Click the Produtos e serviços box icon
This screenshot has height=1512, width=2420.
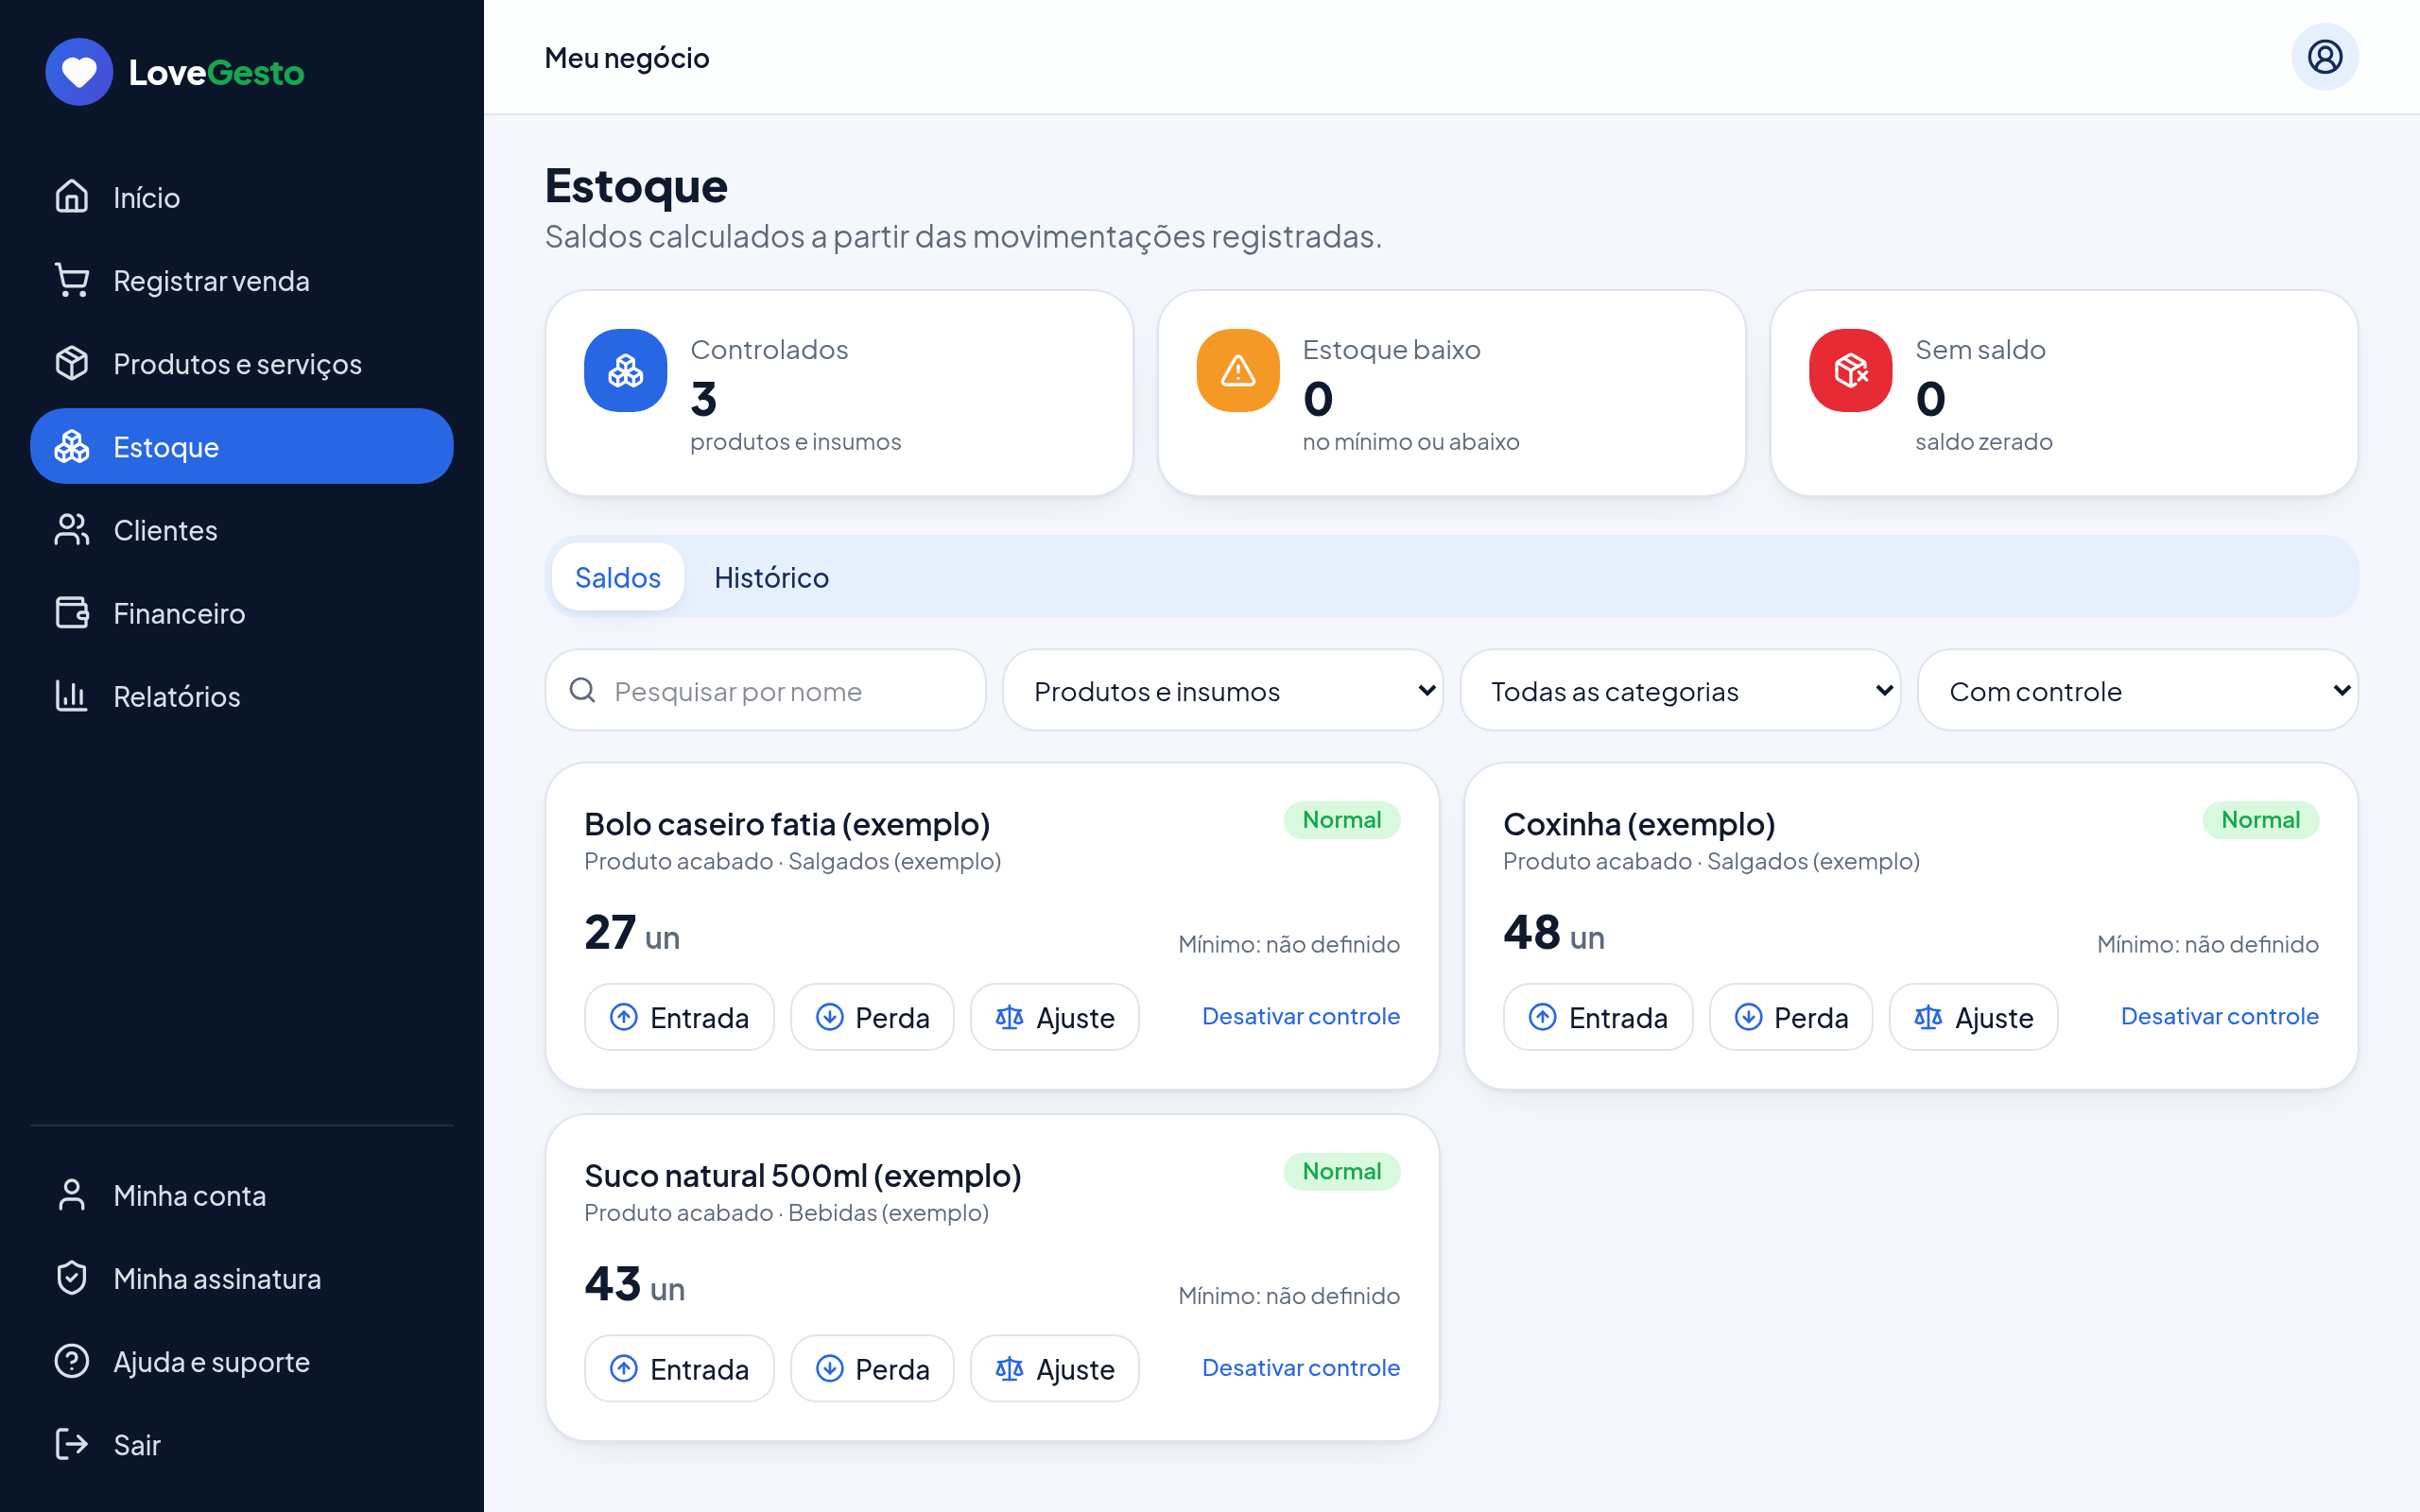click(x=72, y=363)
